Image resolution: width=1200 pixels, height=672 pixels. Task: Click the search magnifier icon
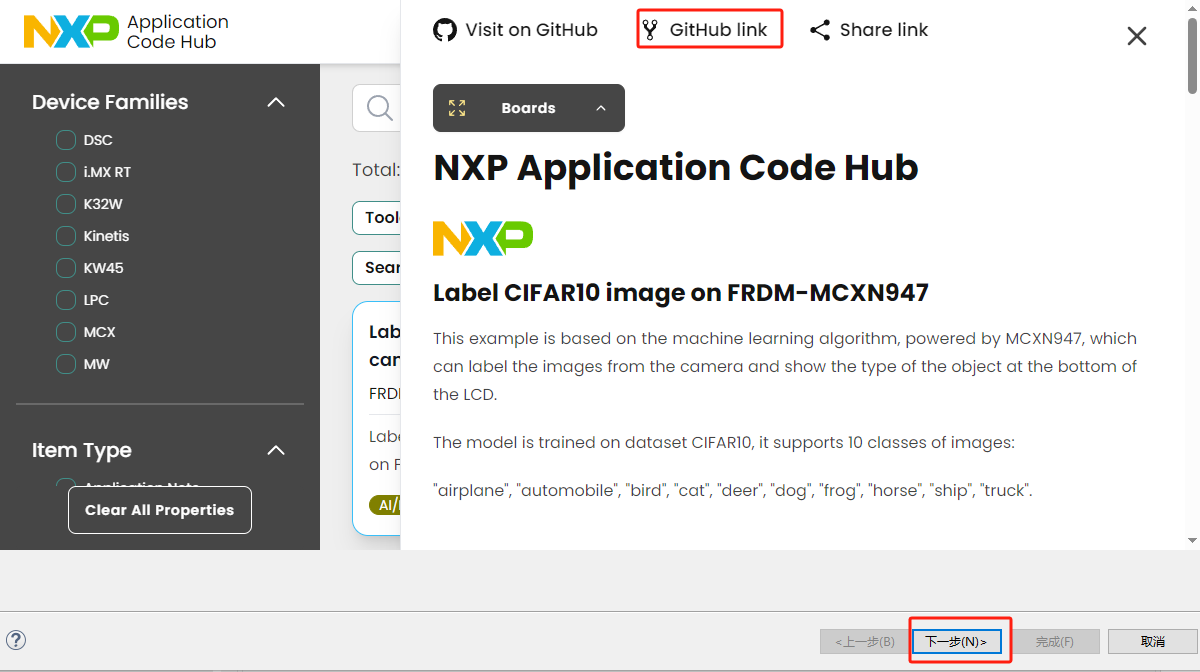coord(380,108)
